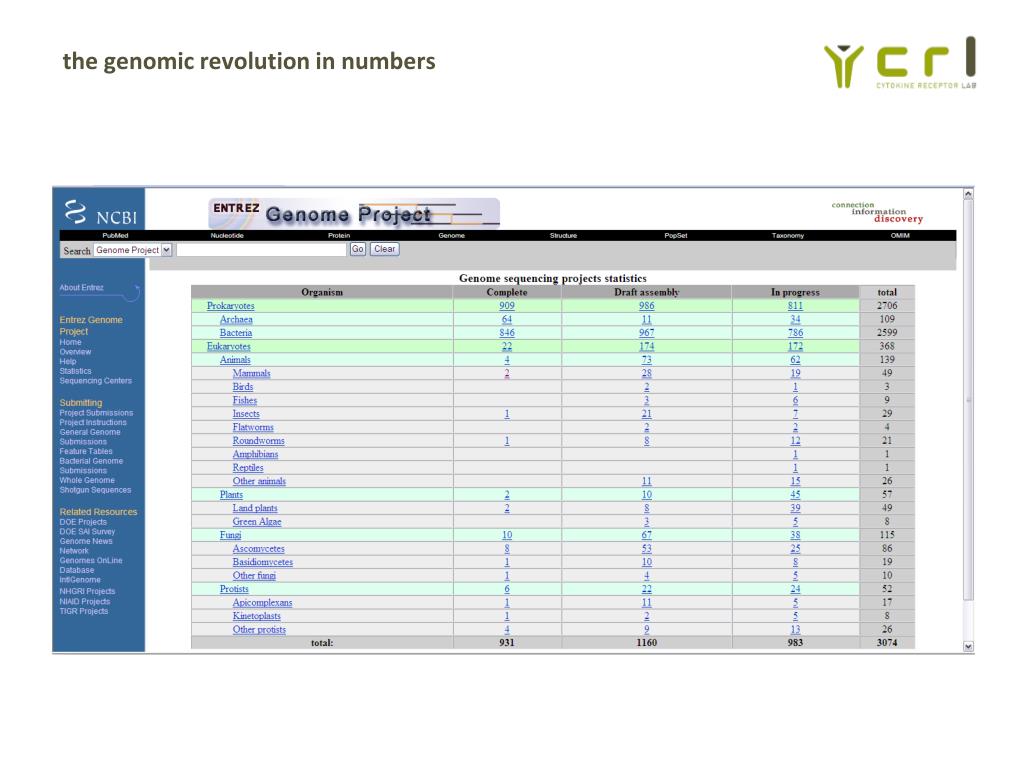
Task: Click 811 in-progress Prokaryotes count
Action: (x=795, y=306)
